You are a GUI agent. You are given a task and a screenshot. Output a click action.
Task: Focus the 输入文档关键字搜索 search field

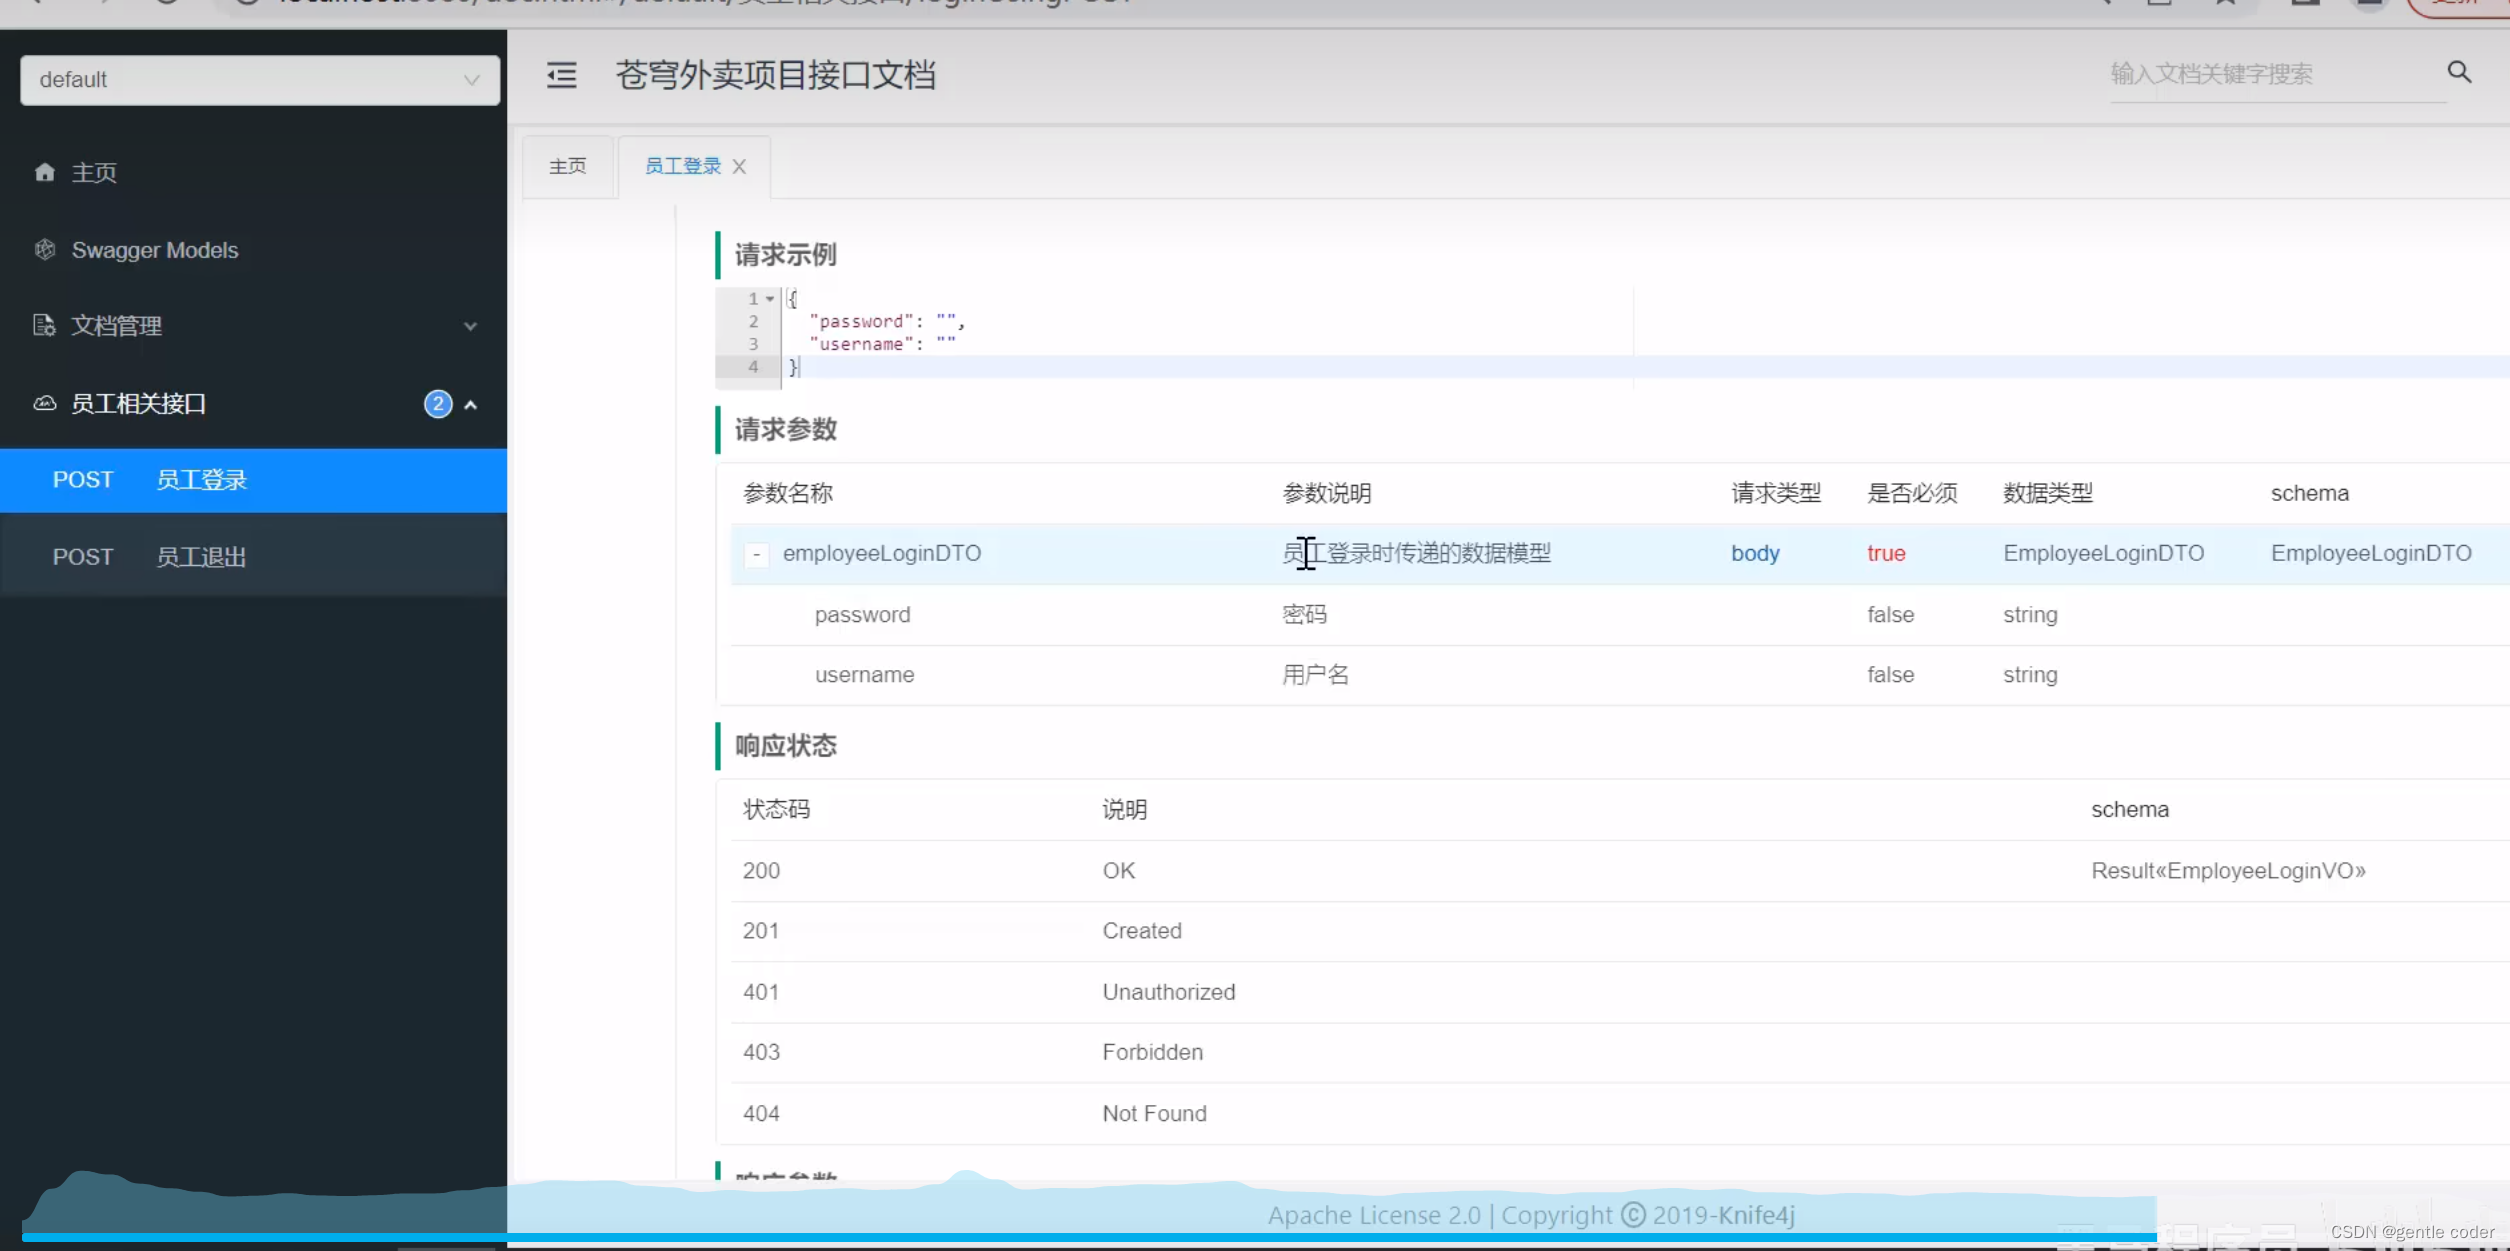point(2270,74)
